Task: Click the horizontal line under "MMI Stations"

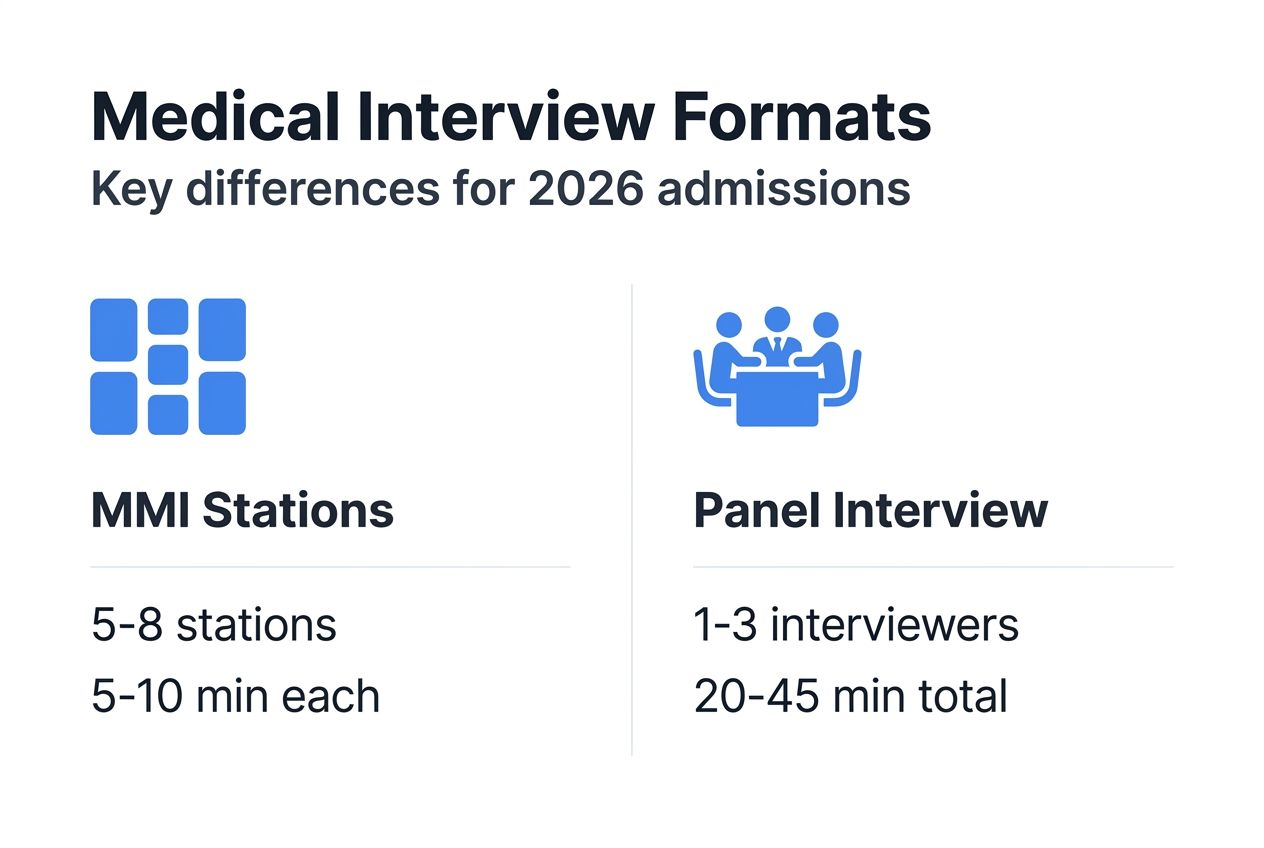Action: (x=330, y=567)
